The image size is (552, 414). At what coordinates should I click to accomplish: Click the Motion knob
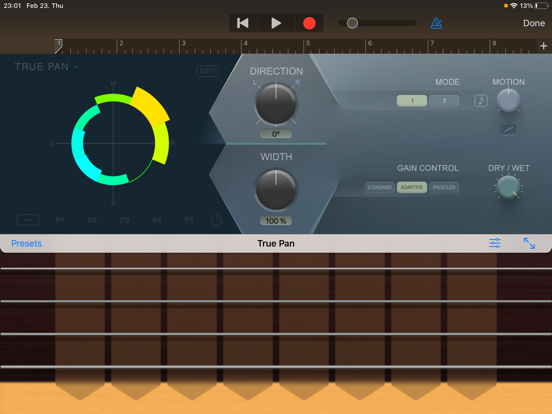tap(508, 100)
